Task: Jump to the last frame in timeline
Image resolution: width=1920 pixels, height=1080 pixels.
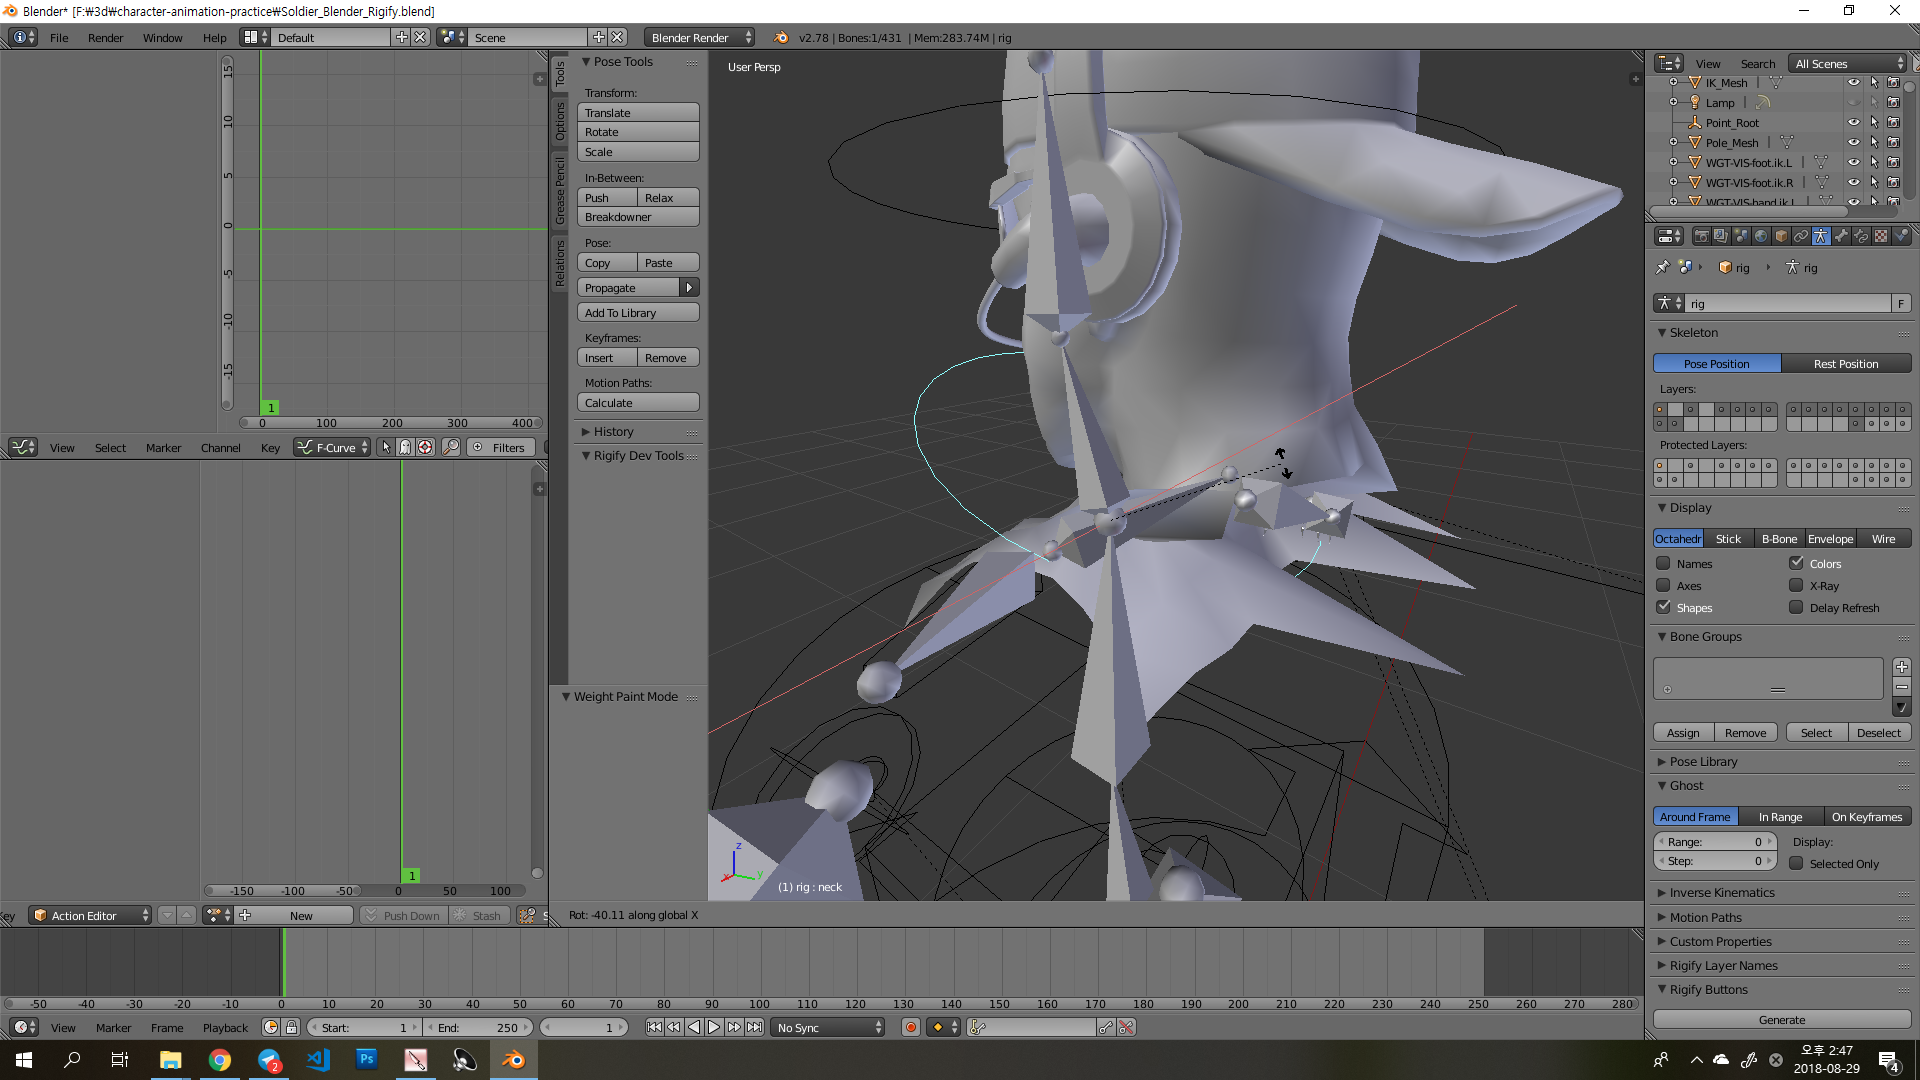Action: [754, 1027]
